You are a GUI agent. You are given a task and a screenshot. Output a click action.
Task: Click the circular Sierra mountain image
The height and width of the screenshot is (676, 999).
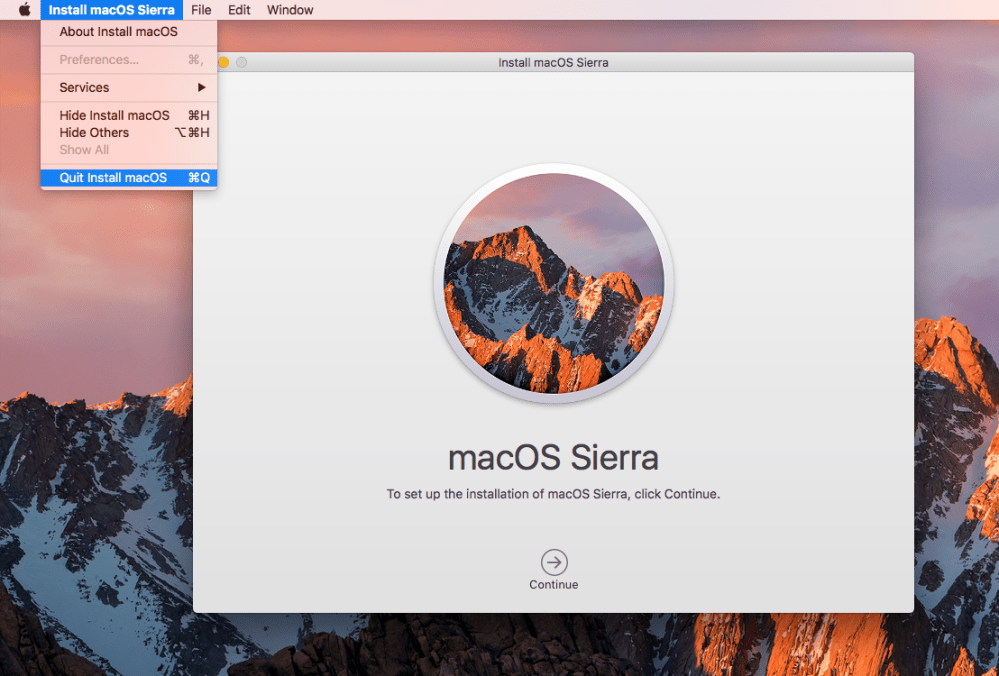(553, 284)
